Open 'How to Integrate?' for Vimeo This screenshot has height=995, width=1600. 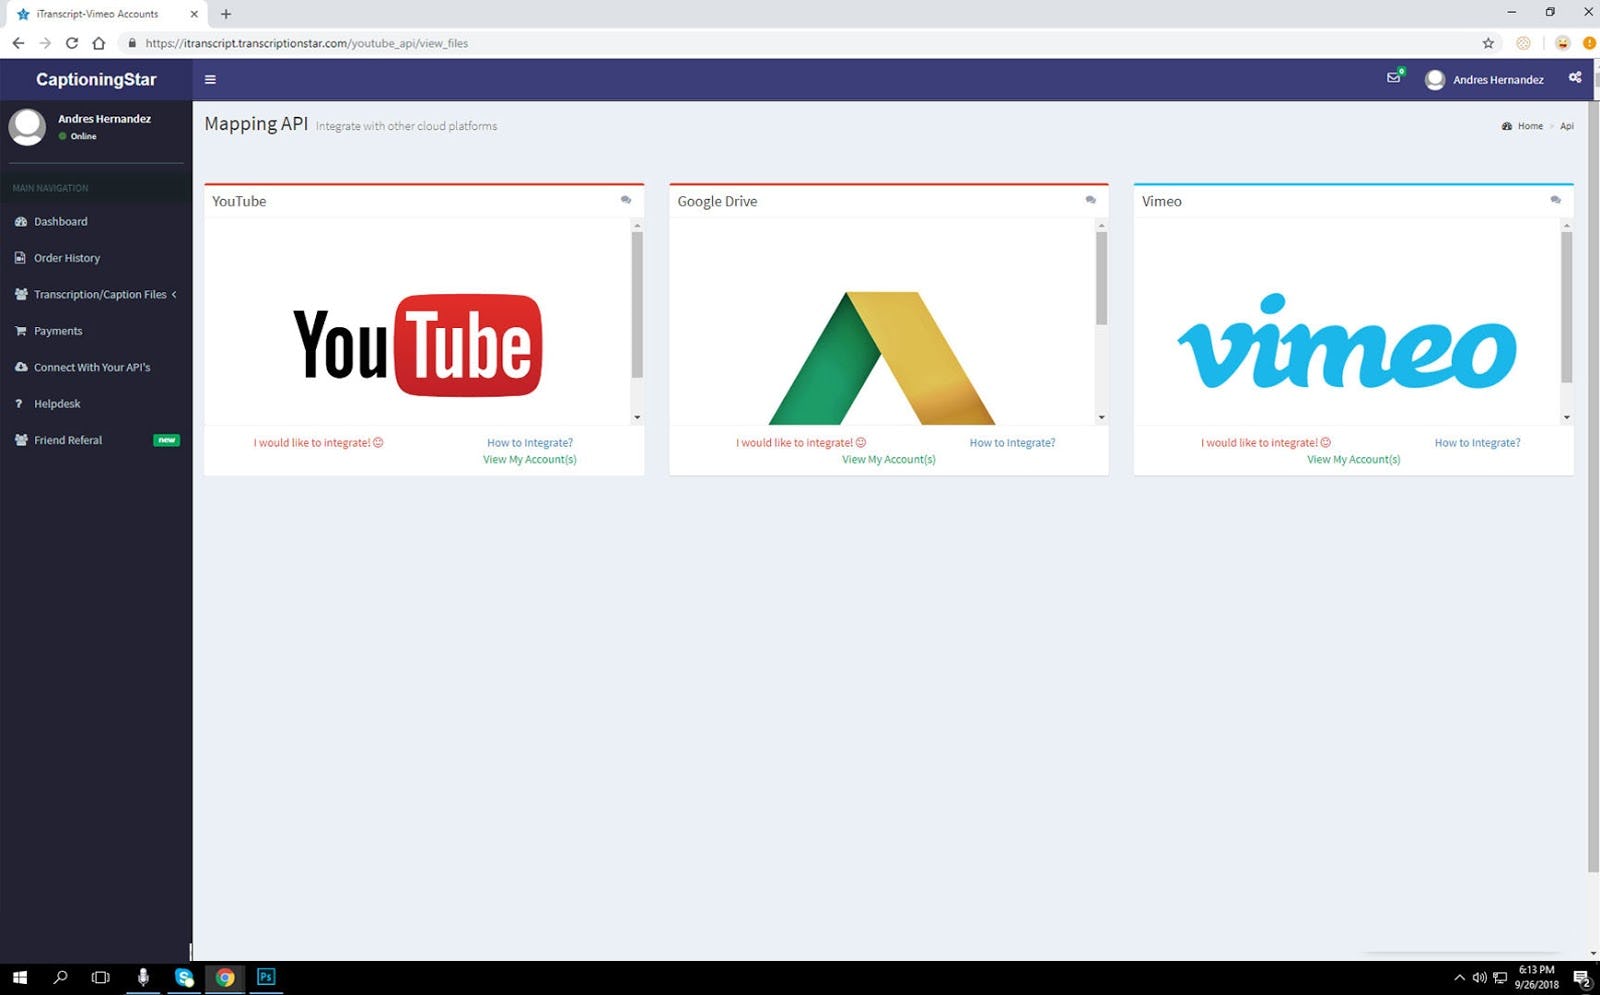(x=1477, y=442)
